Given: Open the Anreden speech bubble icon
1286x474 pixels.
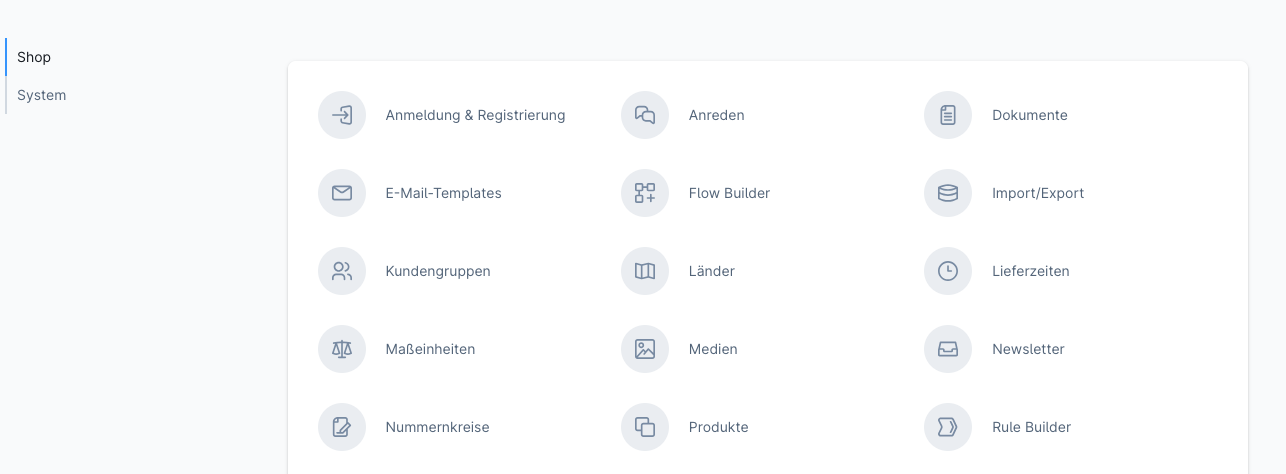Looking at the screenshot, I should coord(645,115).
